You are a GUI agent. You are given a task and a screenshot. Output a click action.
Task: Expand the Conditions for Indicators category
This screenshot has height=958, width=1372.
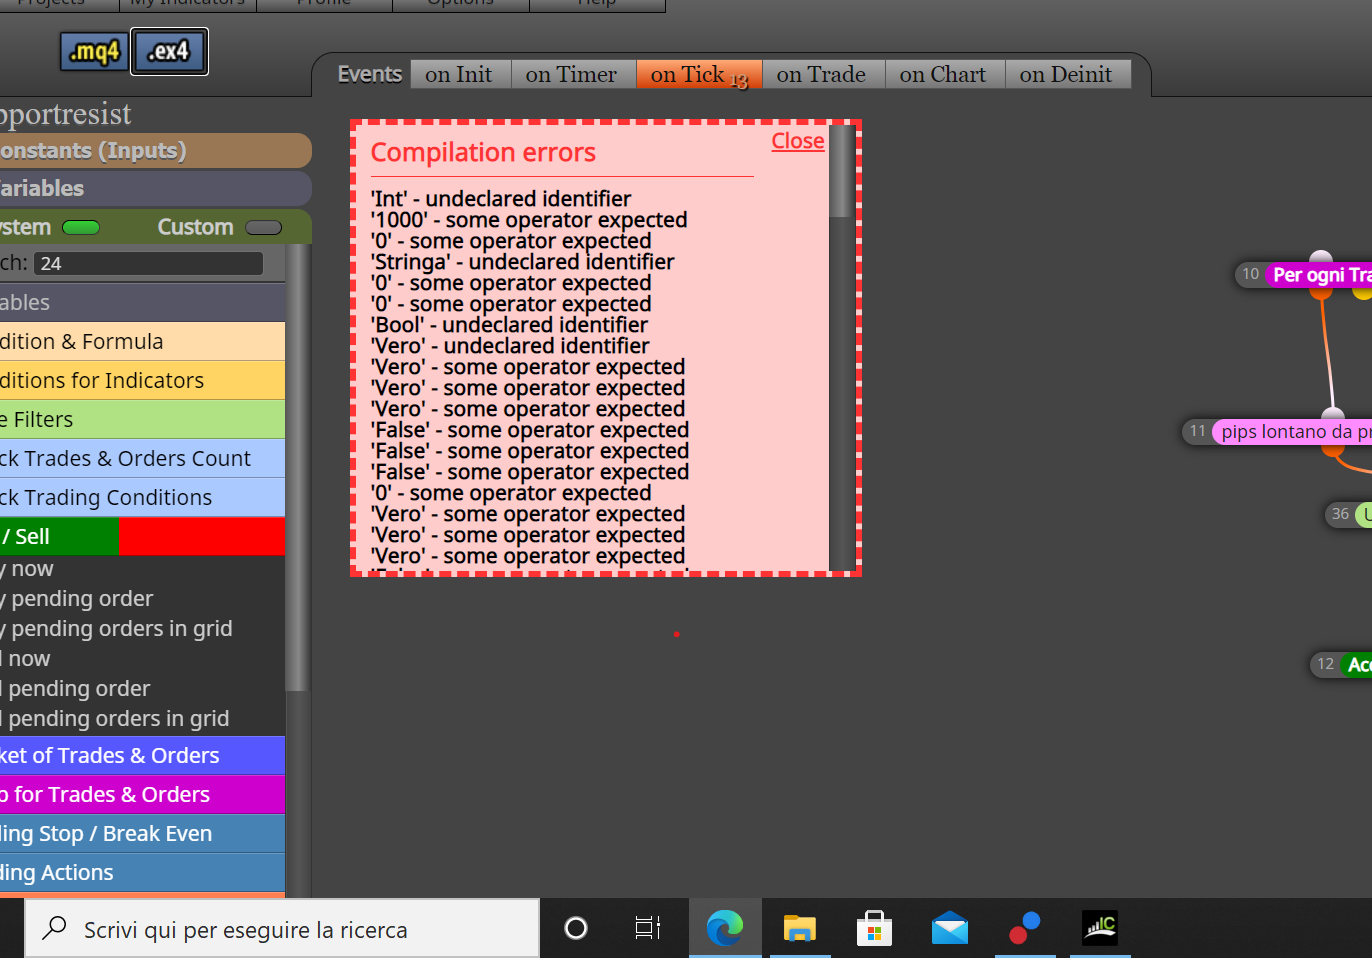tap(142, 380)
